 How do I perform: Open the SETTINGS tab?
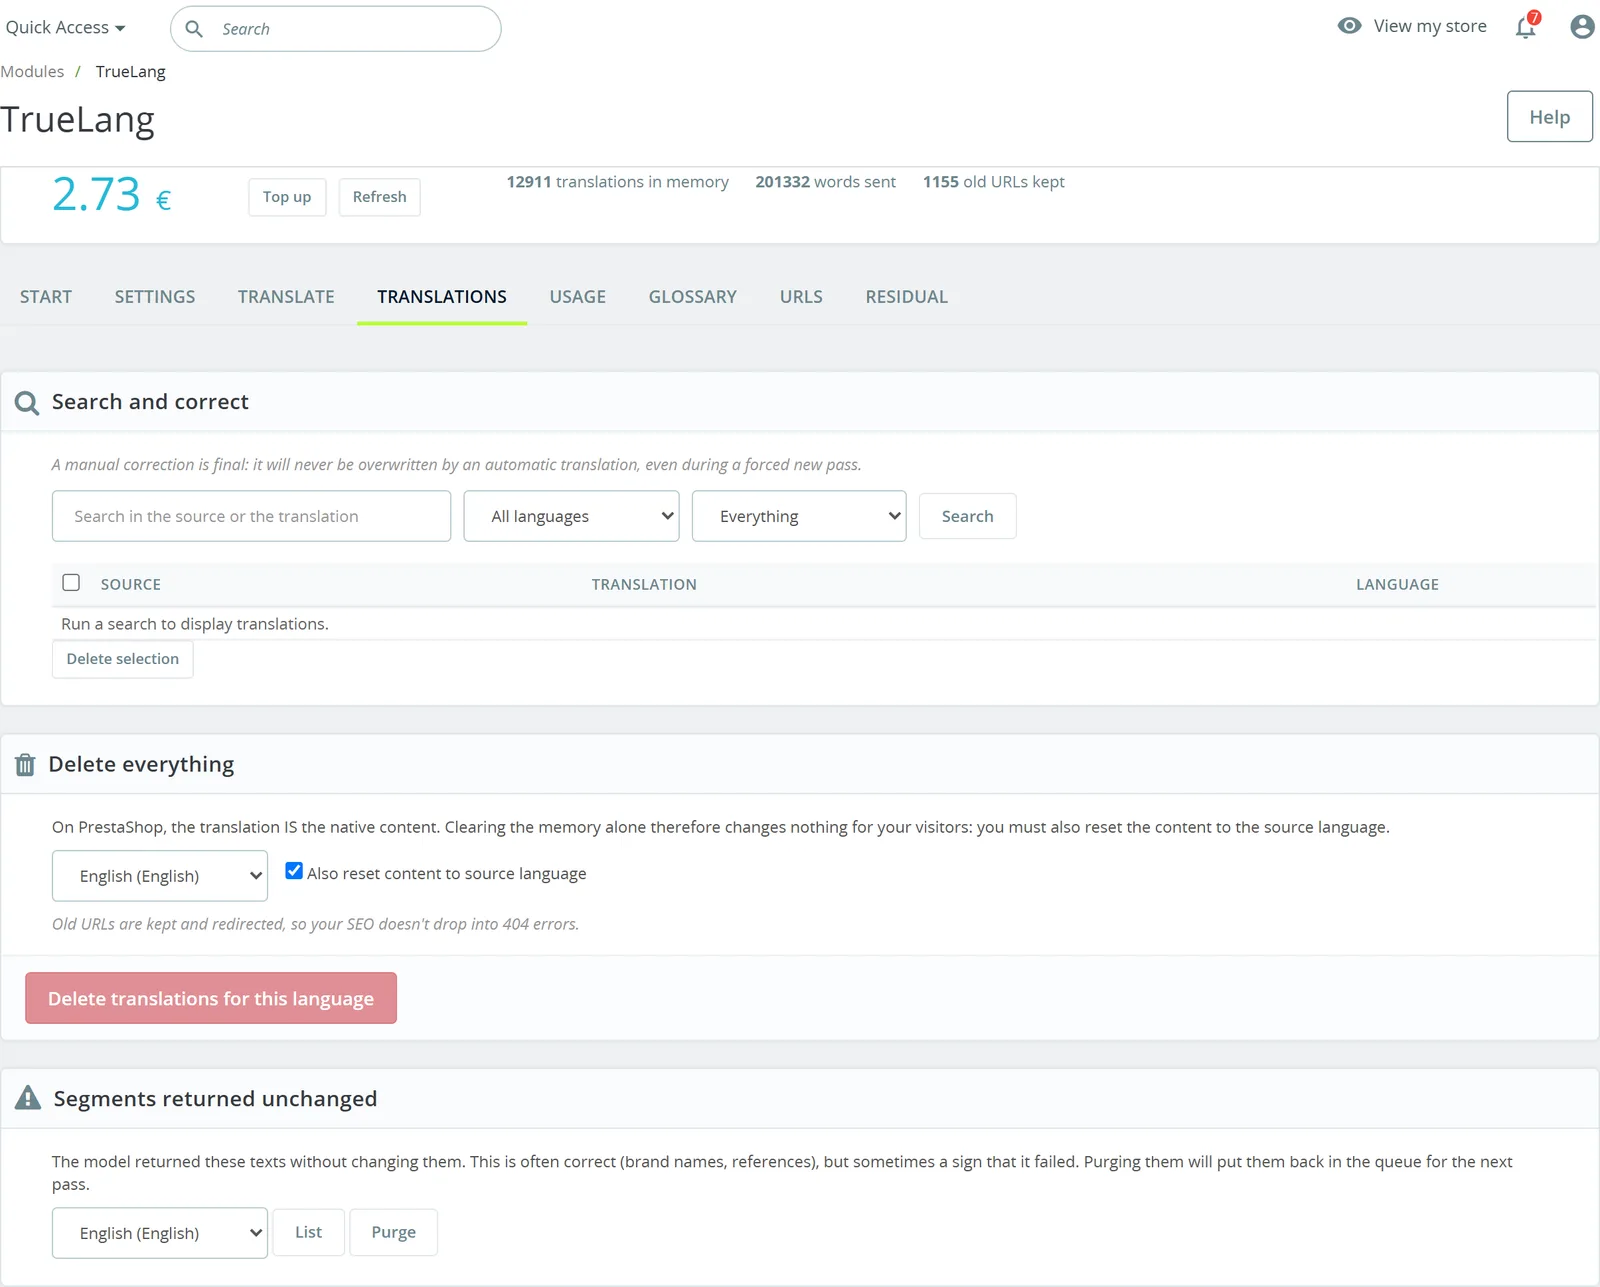point(155,297)
